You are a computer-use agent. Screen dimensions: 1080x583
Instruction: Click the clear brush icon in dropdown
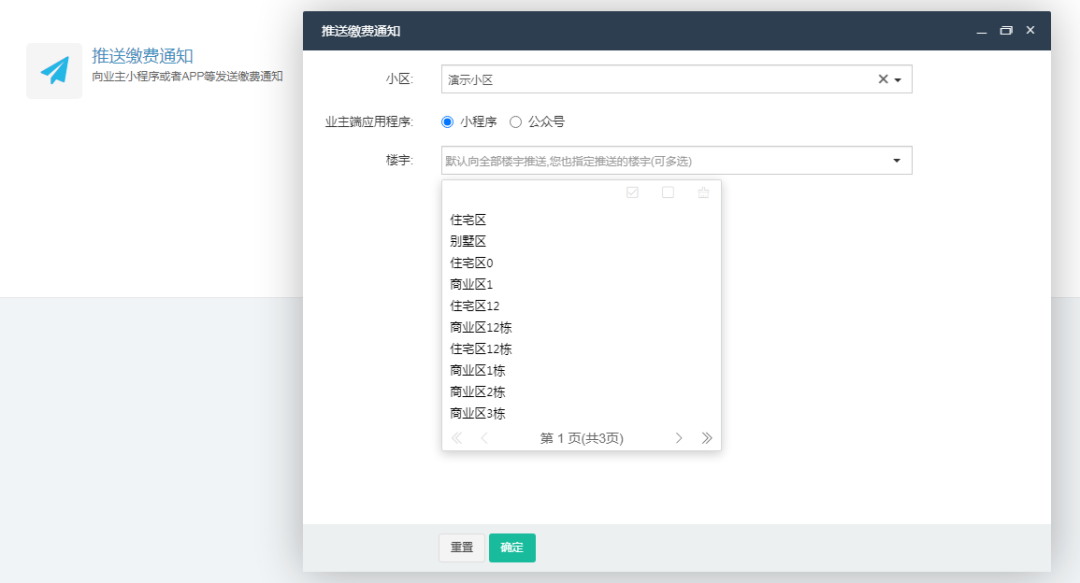(x=703, y=193)
